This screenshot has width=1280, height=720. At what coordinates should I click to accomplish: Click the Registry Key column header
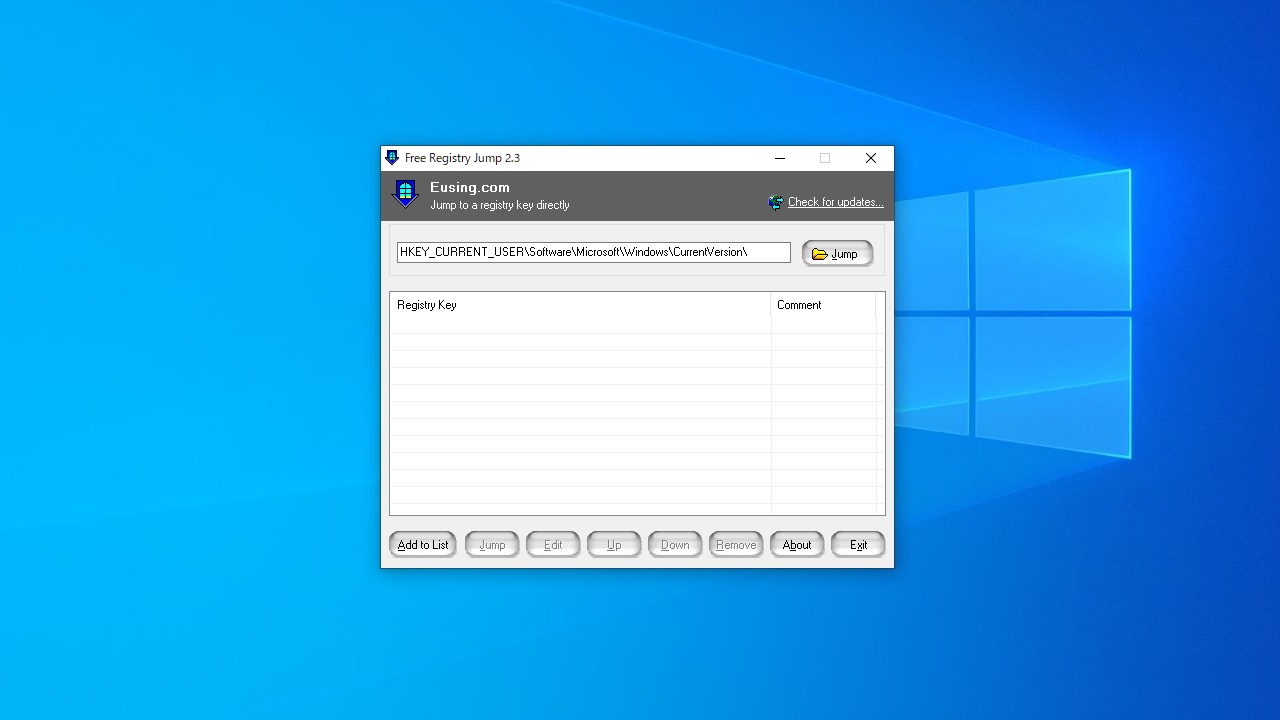click(x=580, y=305)
